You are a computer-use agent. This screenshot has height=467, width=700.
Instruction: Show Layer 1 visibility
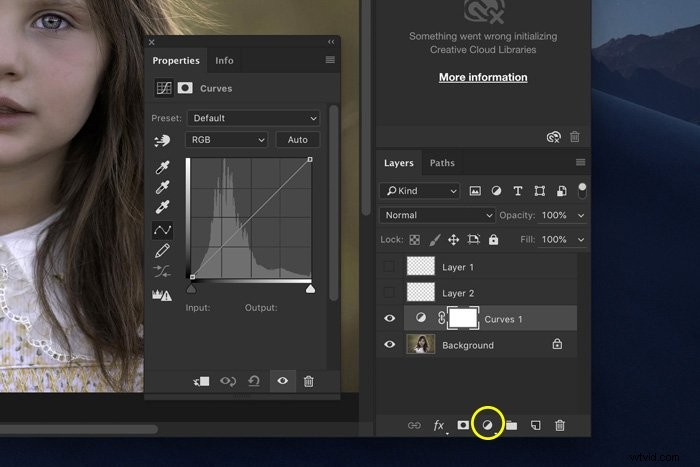point(389,267)
